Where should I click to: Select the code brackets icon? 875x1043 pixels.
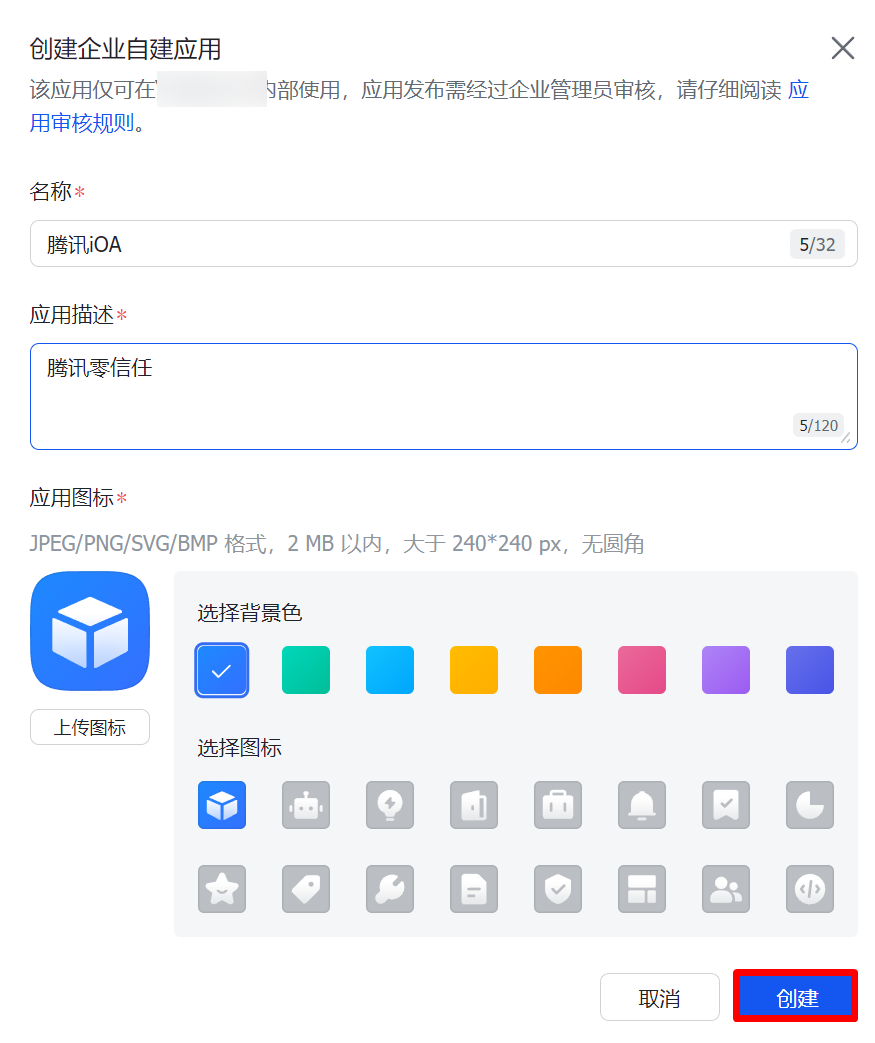point(810,889)
